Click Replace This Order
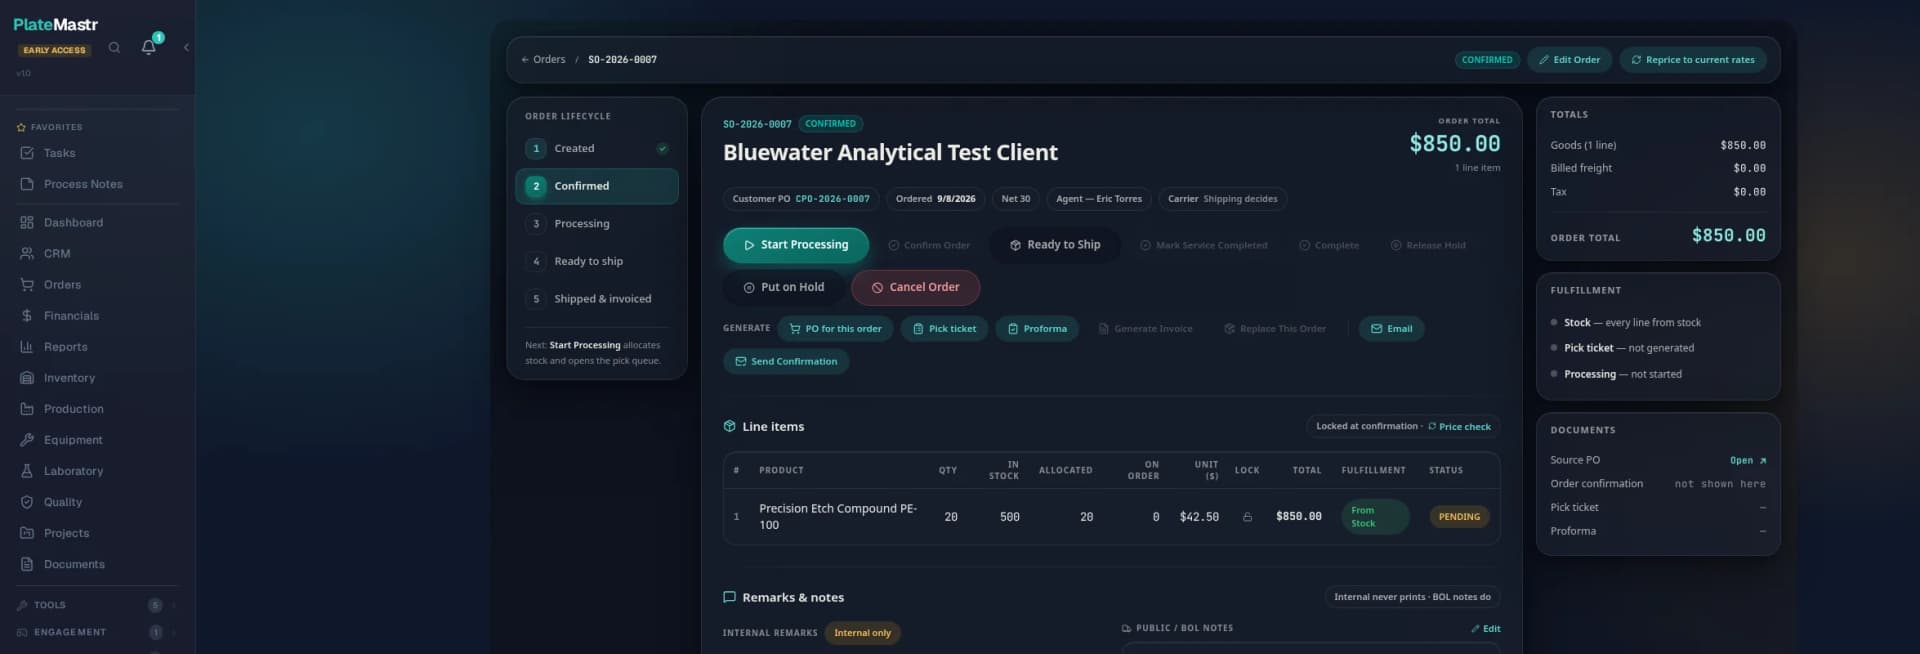 1275,328
